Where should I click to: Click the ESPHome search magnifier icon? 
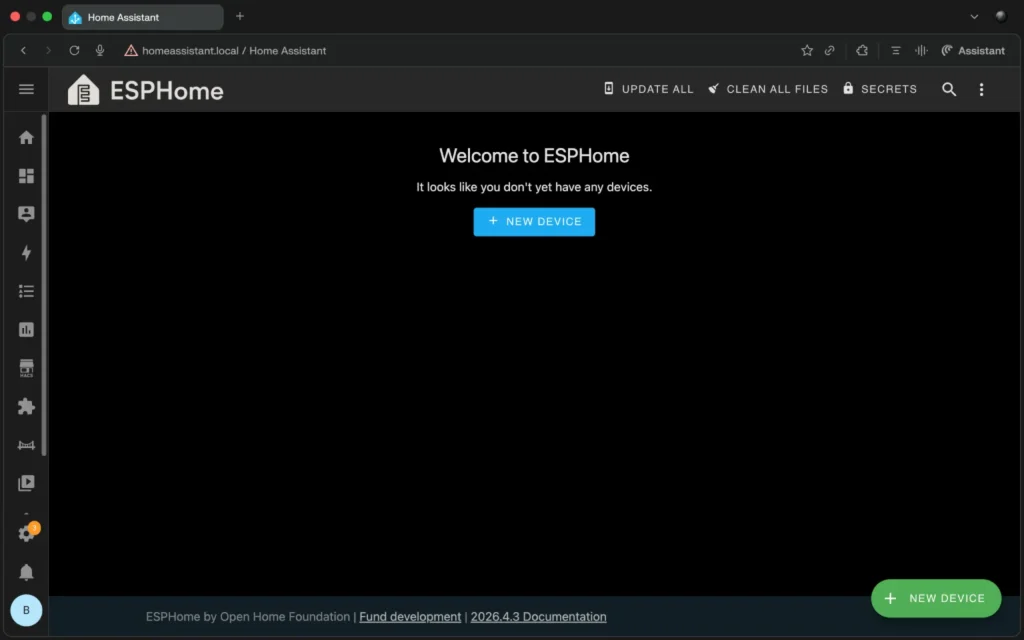(949, 89)
